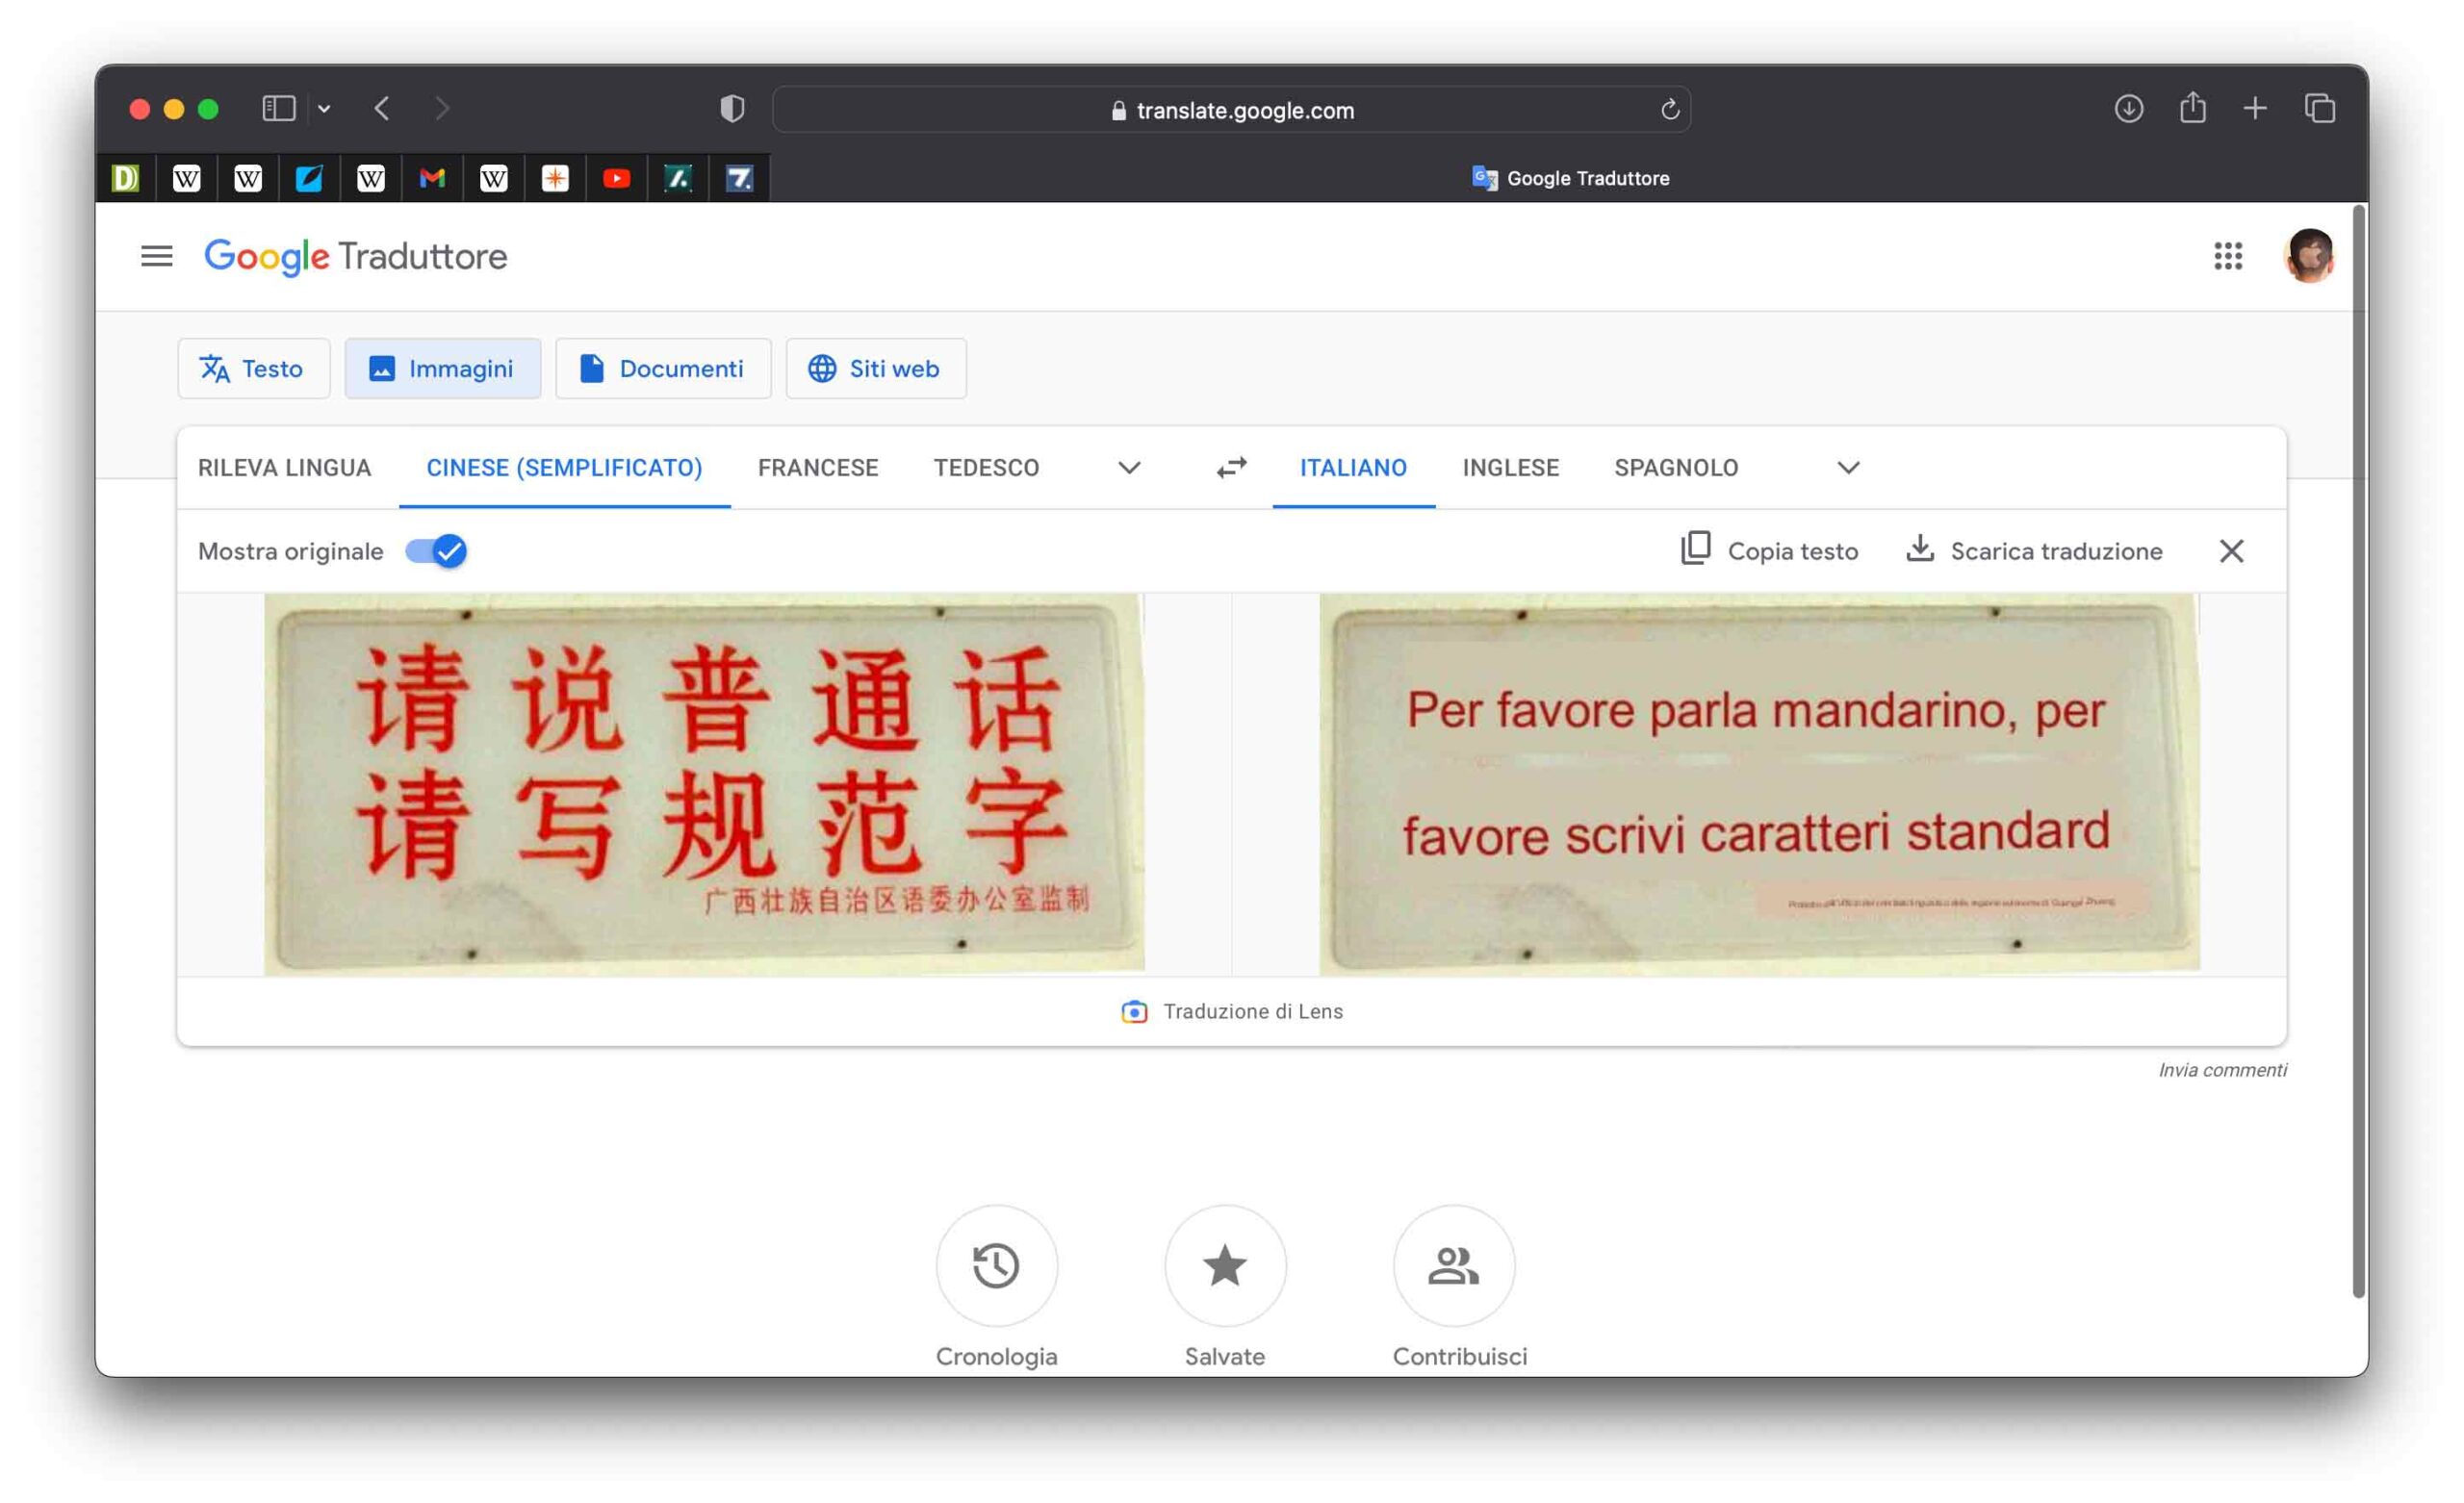
Task: Click the Cronologia history icon
Action: click(996, 1265)
